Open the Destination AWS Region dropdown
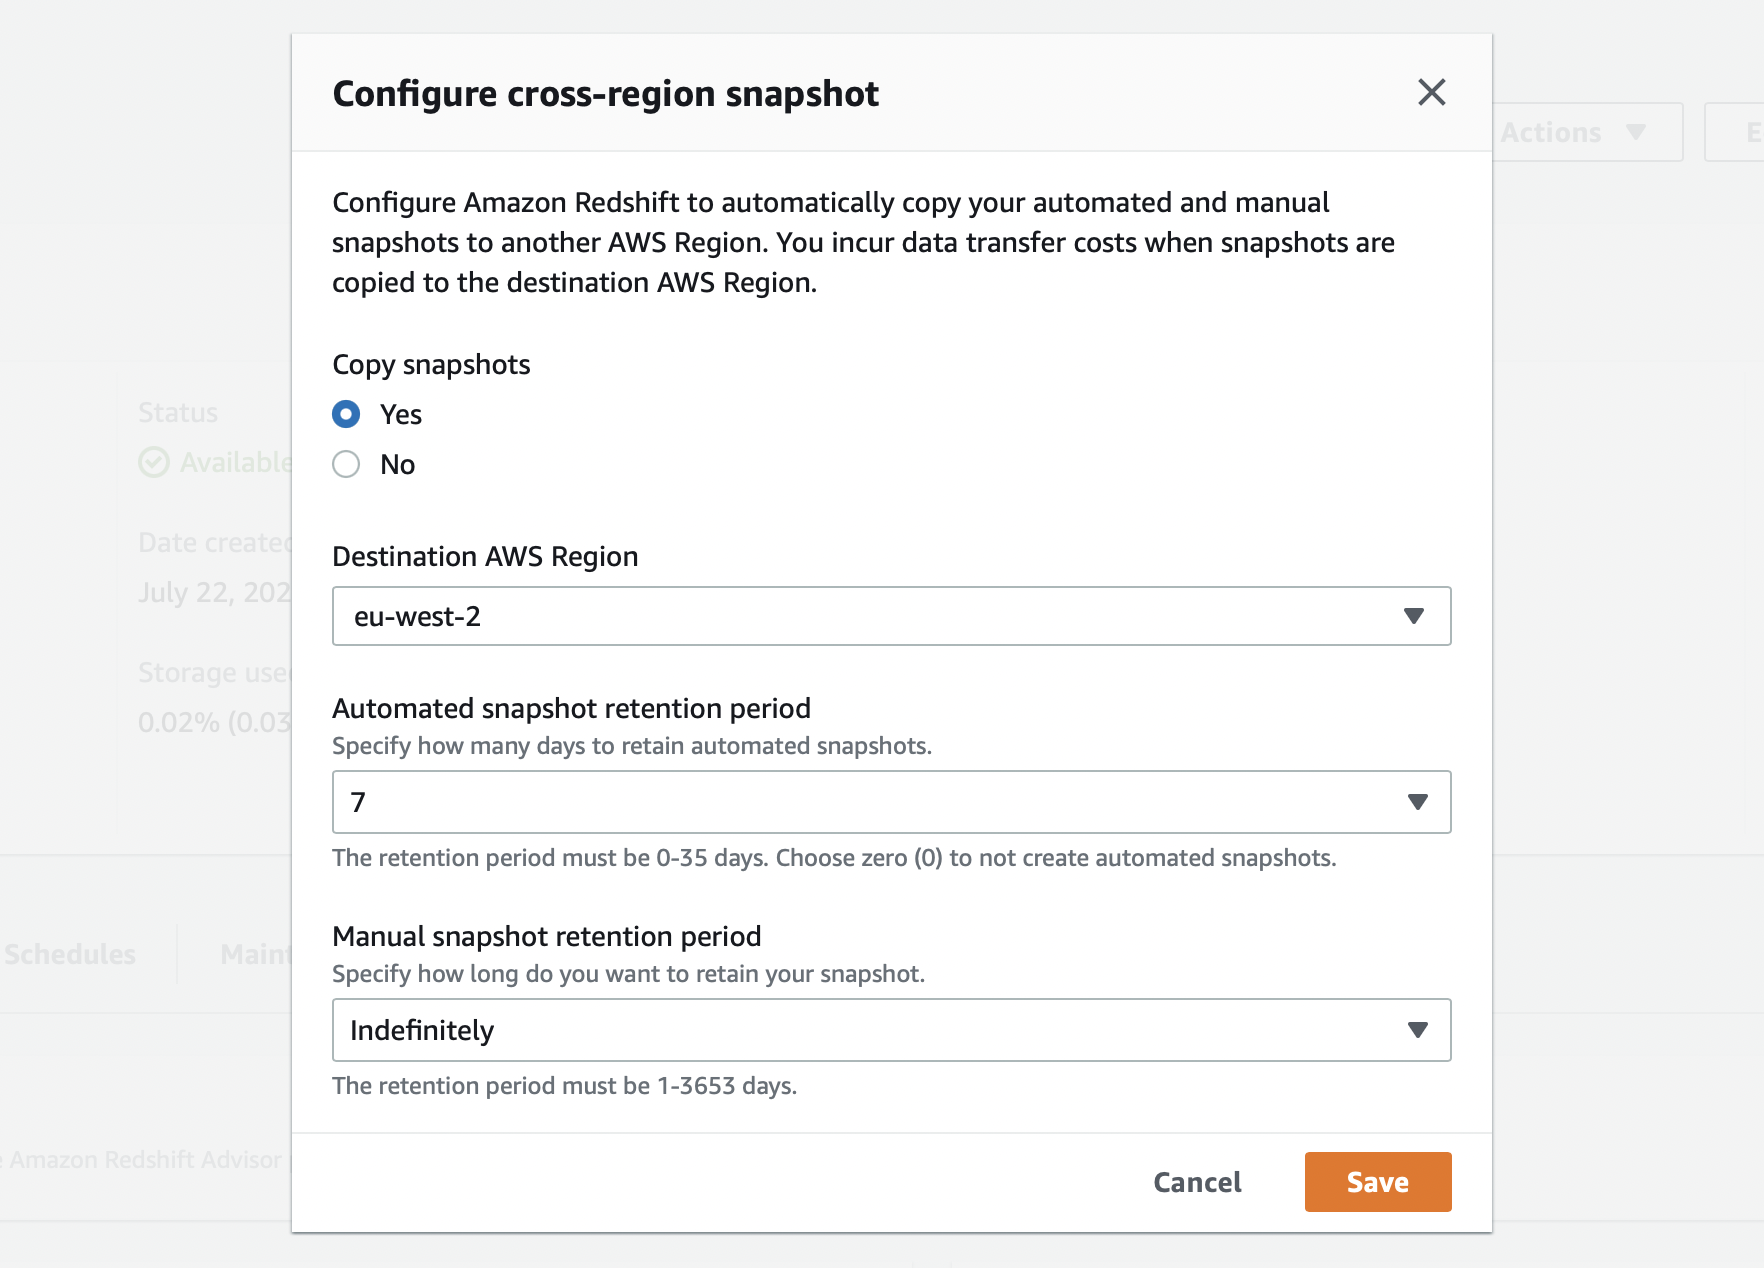Image resolution: width=1764 pixels, height=1268 pixels. 891,616
